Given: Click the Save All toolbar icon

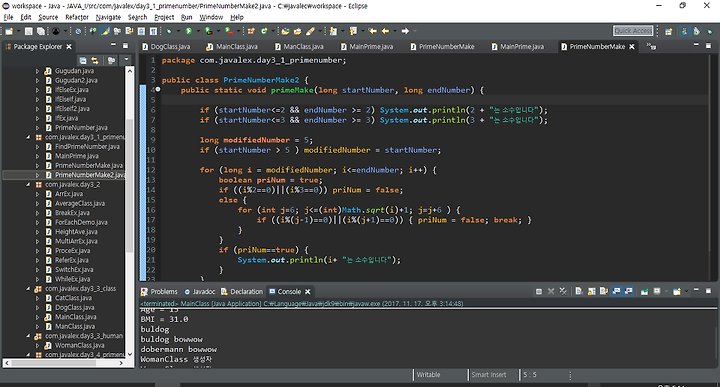Looking at the screenshot, I should pos(40,31).
